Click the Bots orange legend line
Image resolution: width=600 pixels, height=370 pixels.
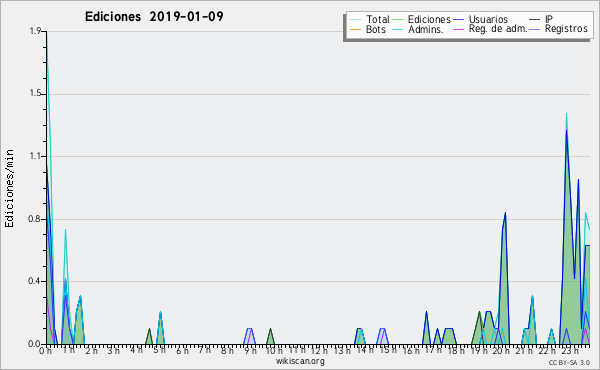(x=355, y=29)
